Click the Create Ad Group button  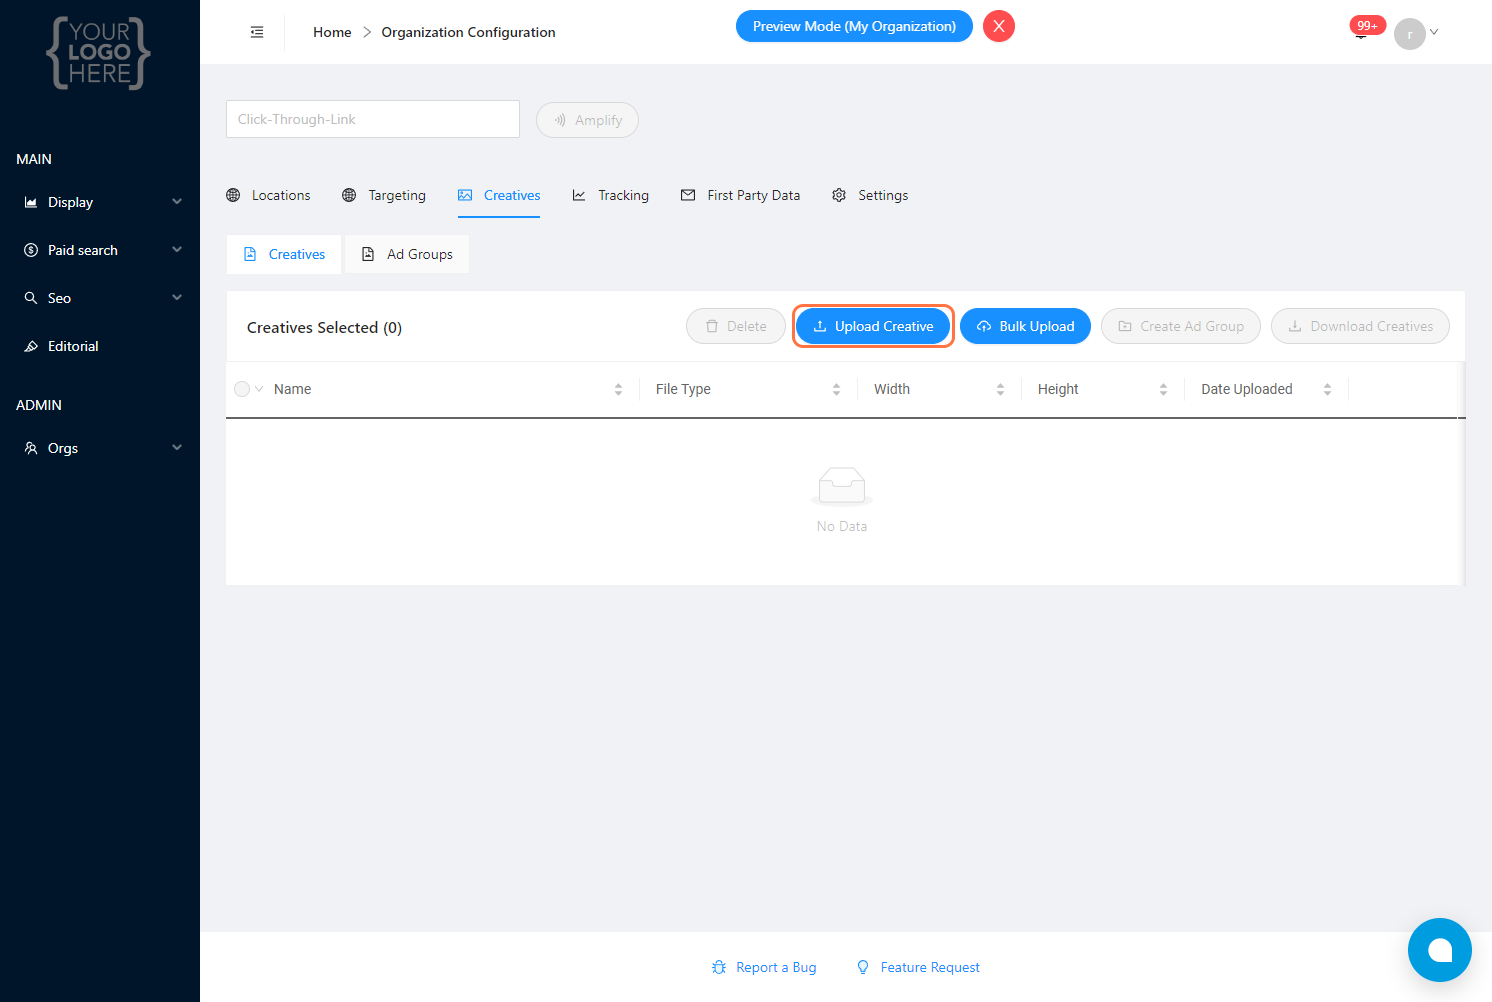[x=1181, y=326]
